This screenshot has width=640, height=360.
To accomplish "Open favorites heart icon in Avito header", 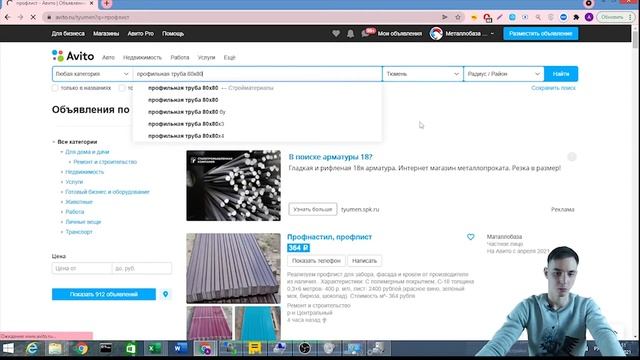I will pyautogui.click(x=336, y=33).
